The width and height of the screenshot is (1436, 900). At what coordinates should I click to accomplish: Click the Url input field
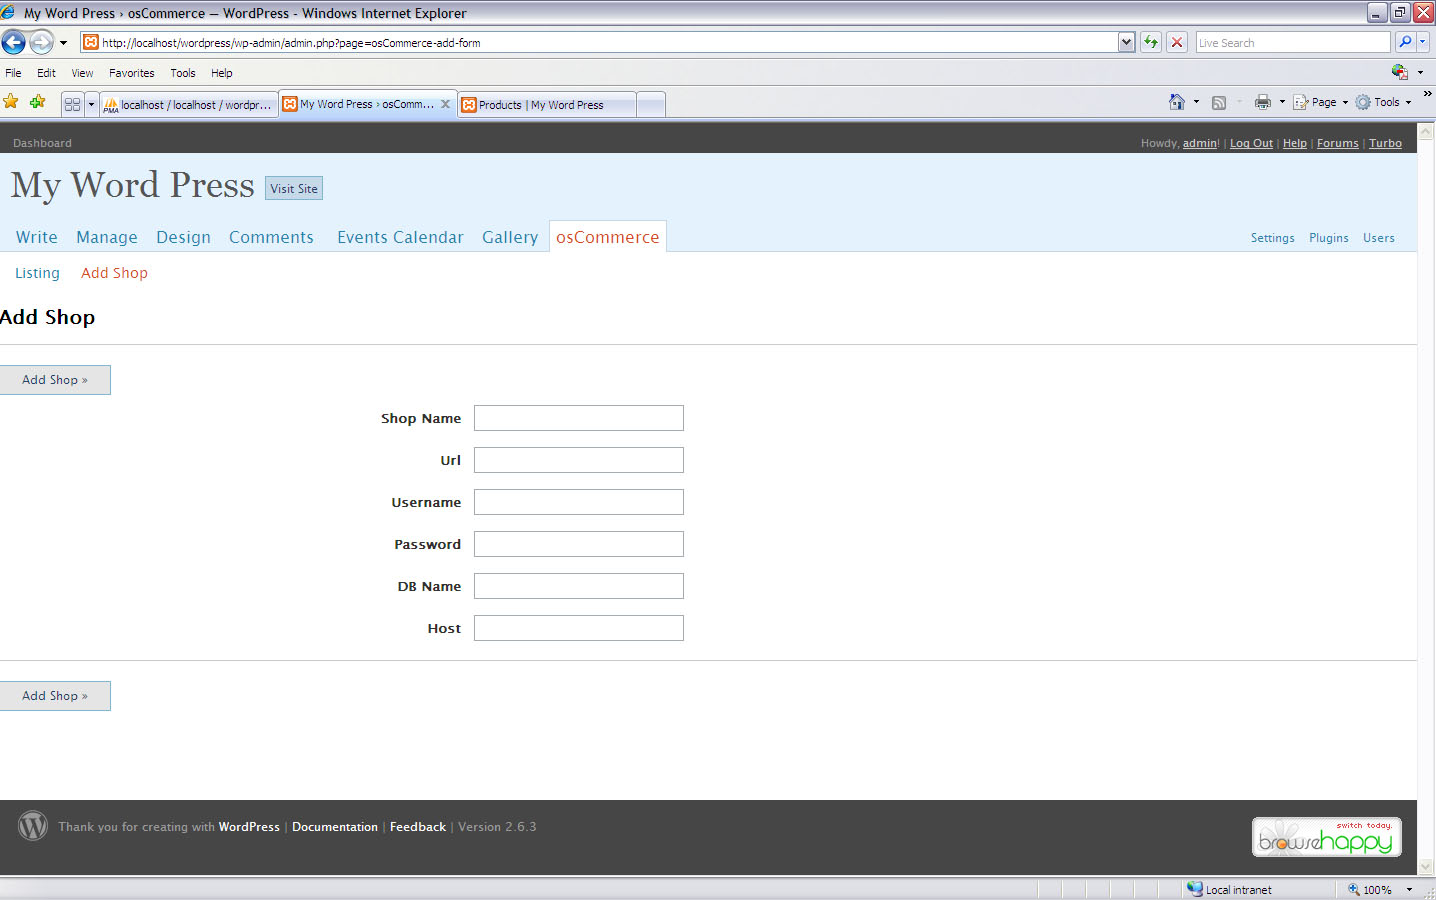579,460
